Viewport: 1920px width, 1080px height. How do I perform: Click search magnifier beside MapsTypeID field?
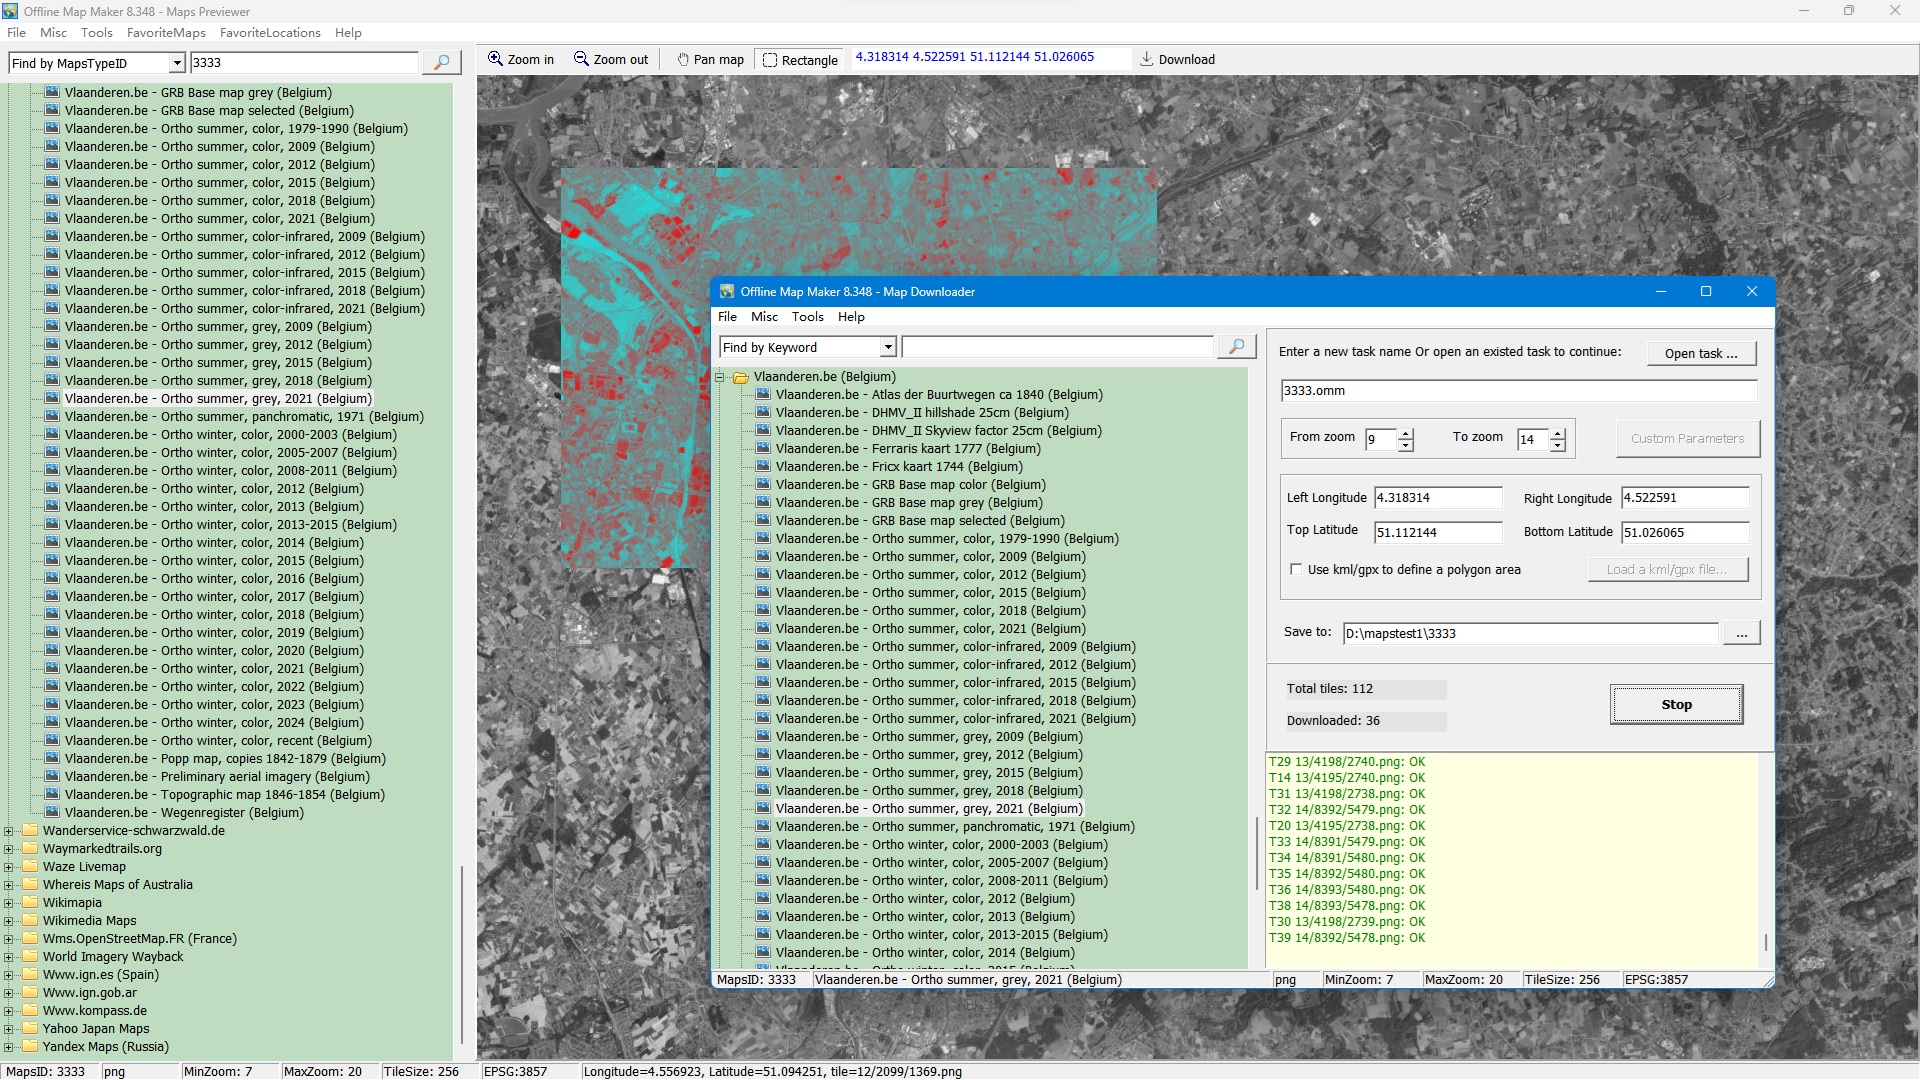pyautogui.click(x=441, y=63)
